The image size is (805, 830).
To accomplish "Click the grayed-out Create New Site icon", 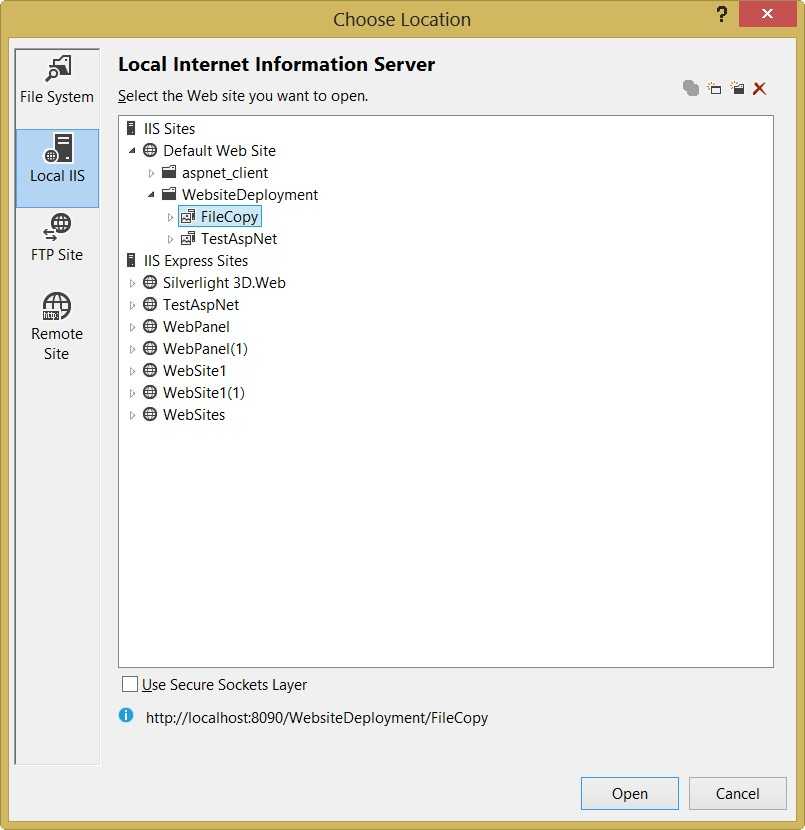I will [x=691, y=89].
